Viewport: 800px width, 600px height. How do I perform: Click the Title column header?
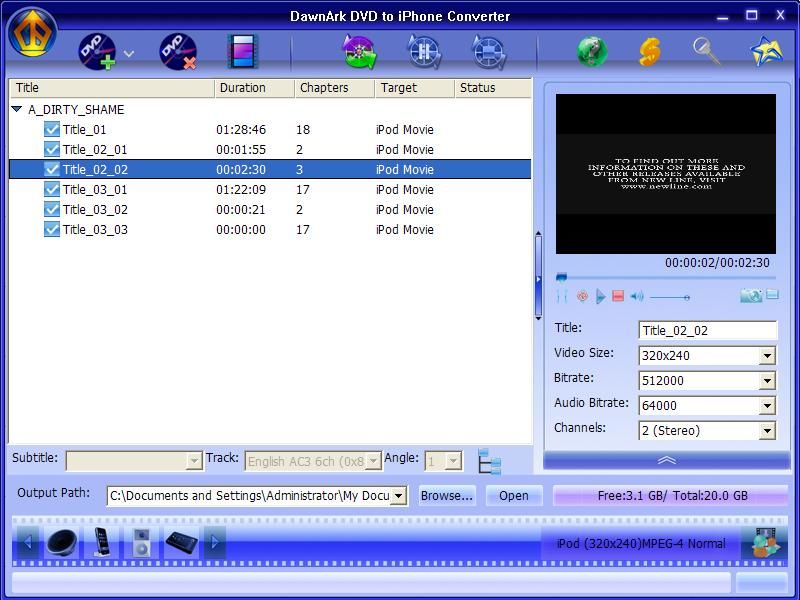click(x=112, y=88)
